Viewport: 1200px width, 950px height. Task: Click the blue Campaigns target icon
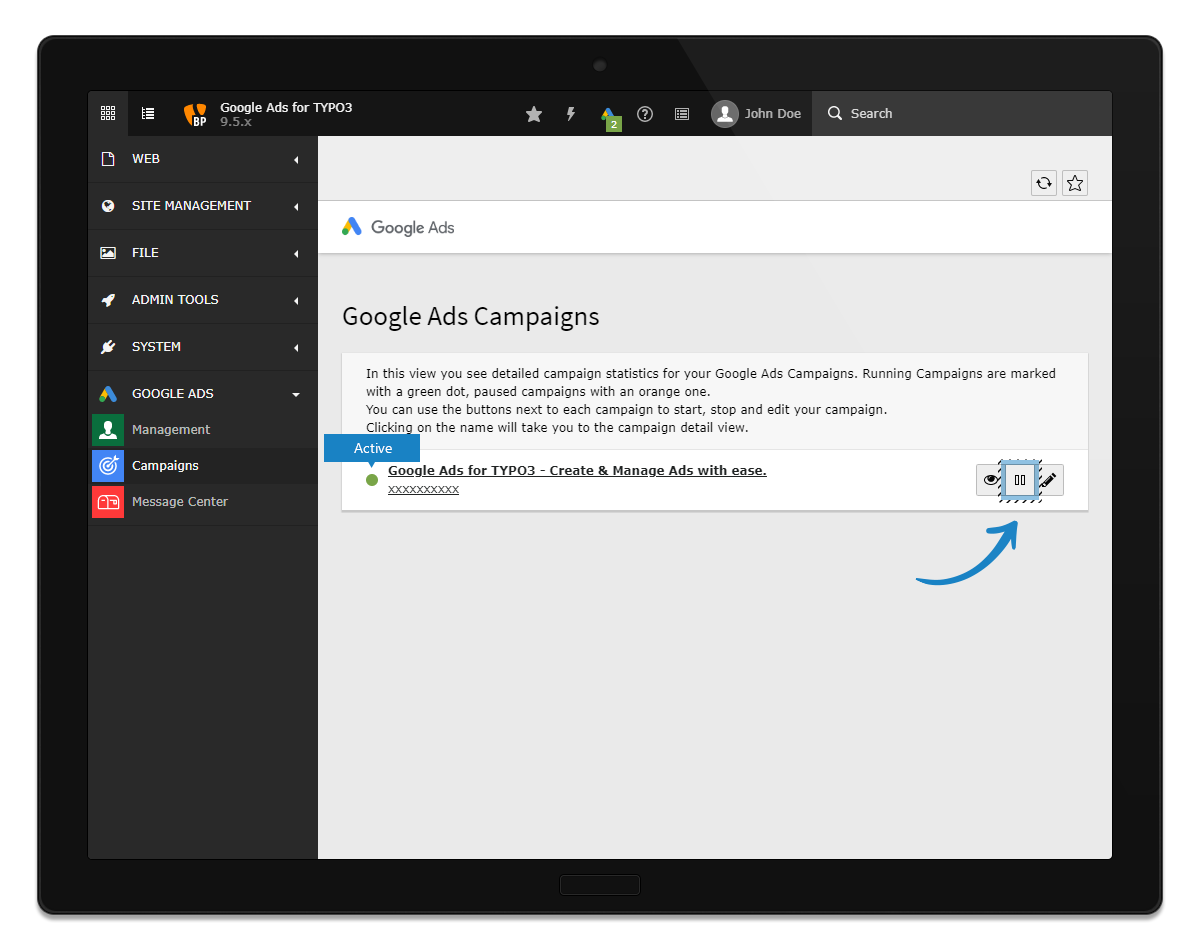108,466
